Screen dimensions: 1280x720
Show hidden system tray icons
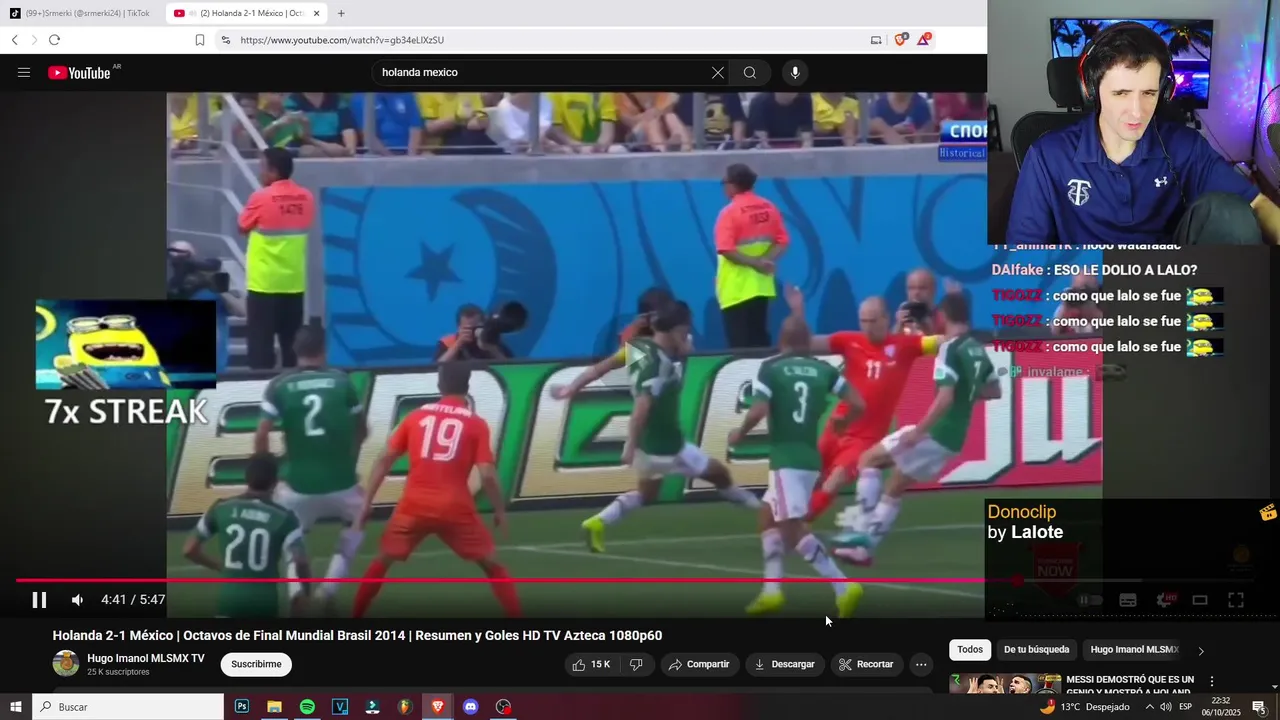(x=1149, y=707)
